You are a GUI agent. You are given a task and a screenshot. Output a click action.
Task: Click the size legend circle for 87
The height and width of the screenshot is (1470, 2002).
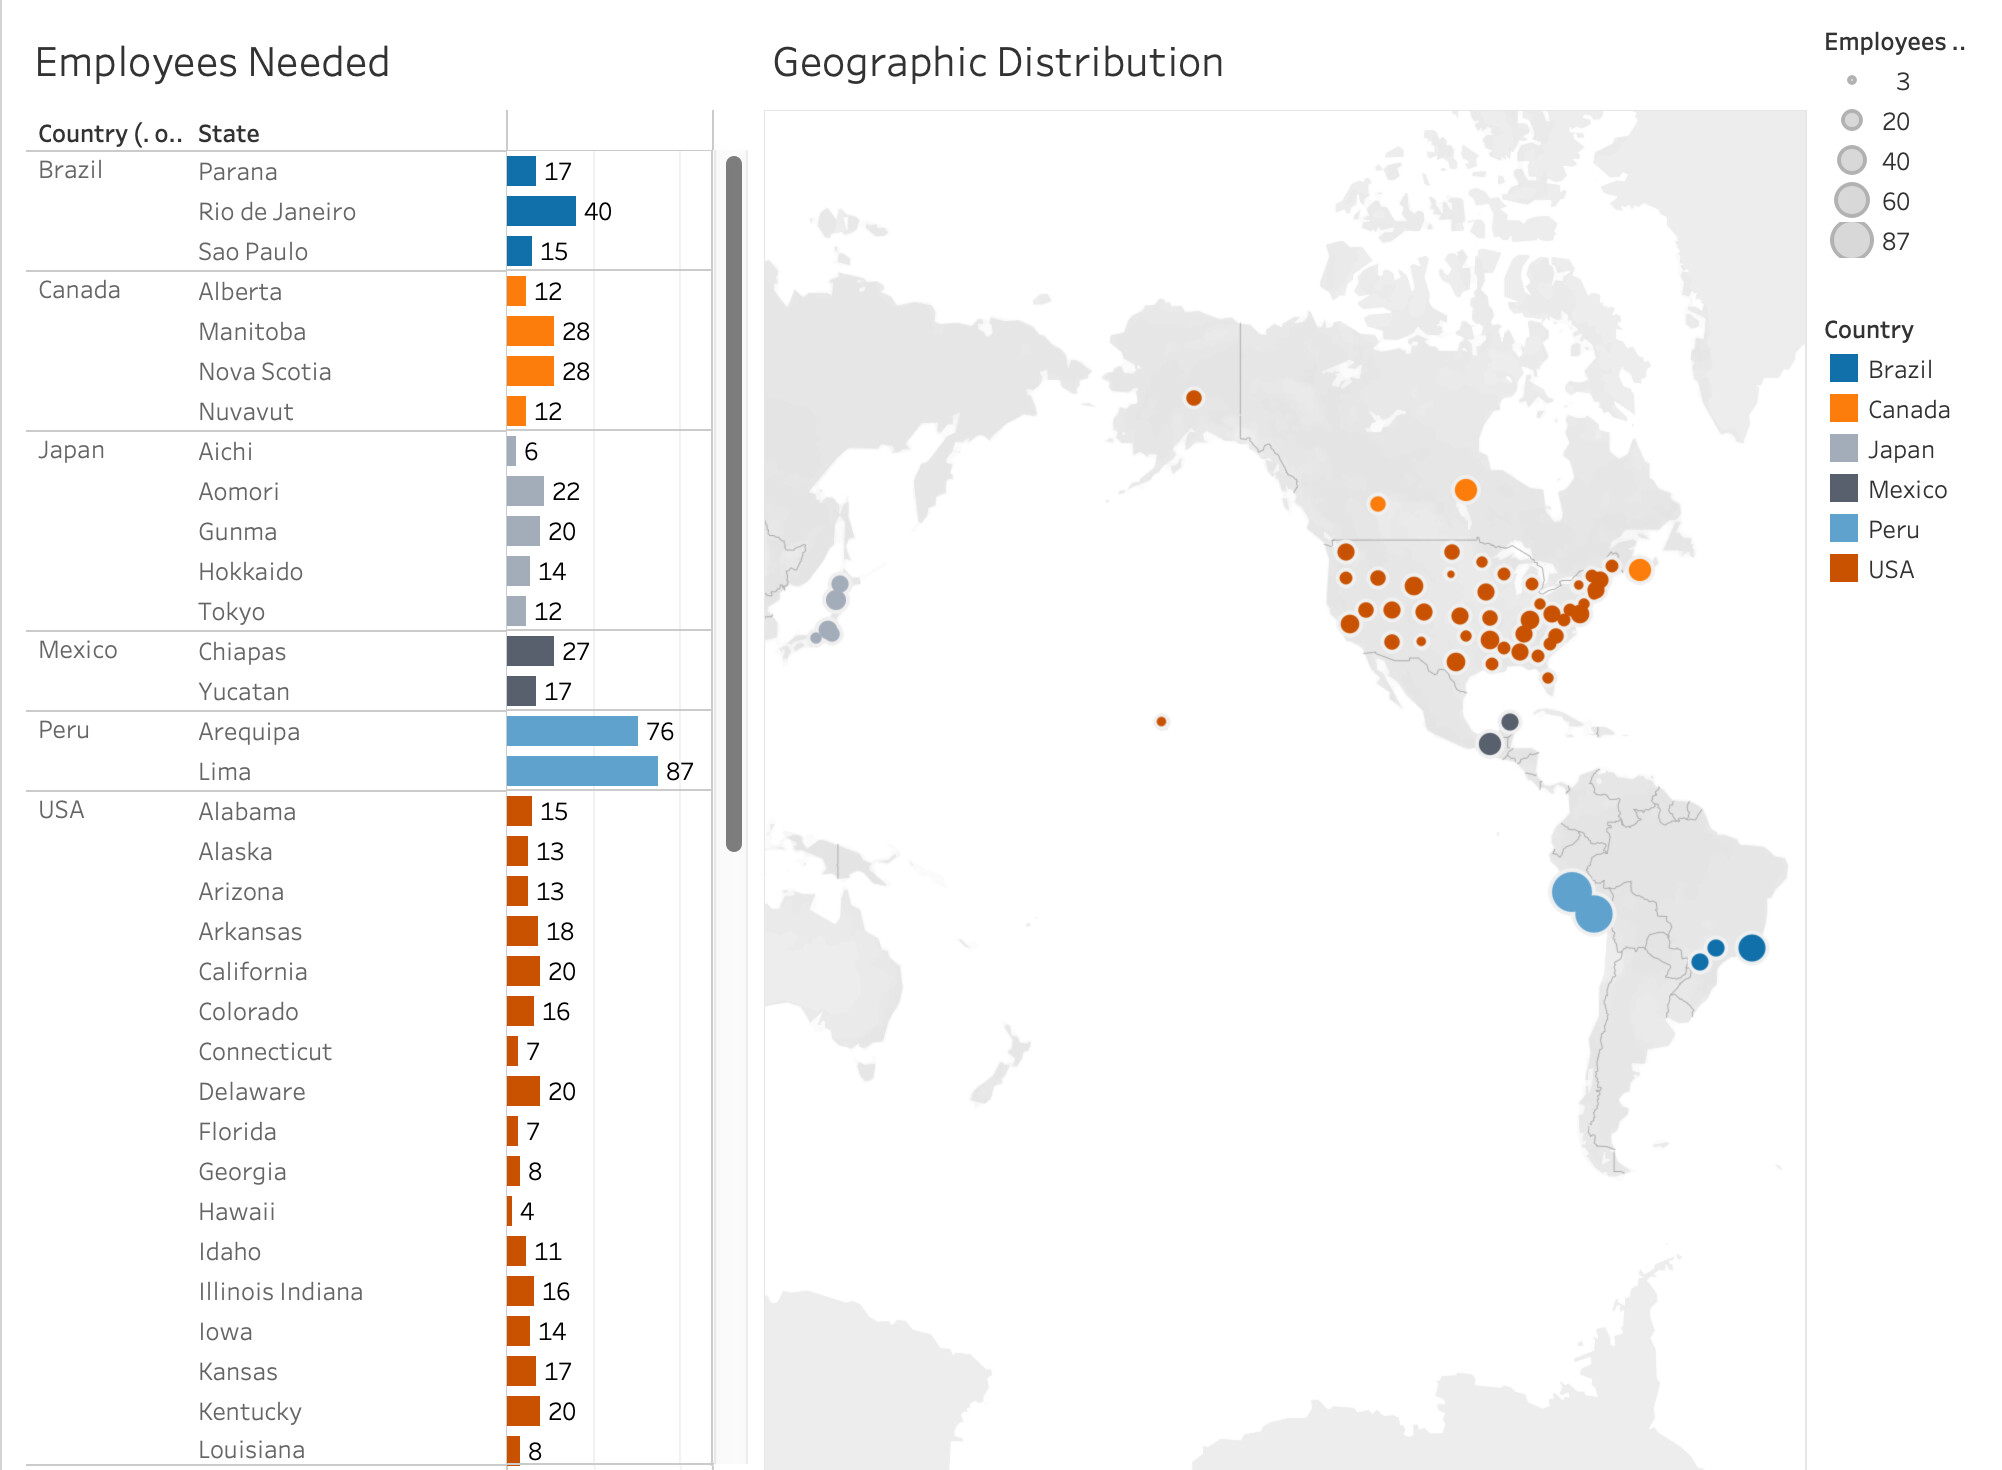1852,240
